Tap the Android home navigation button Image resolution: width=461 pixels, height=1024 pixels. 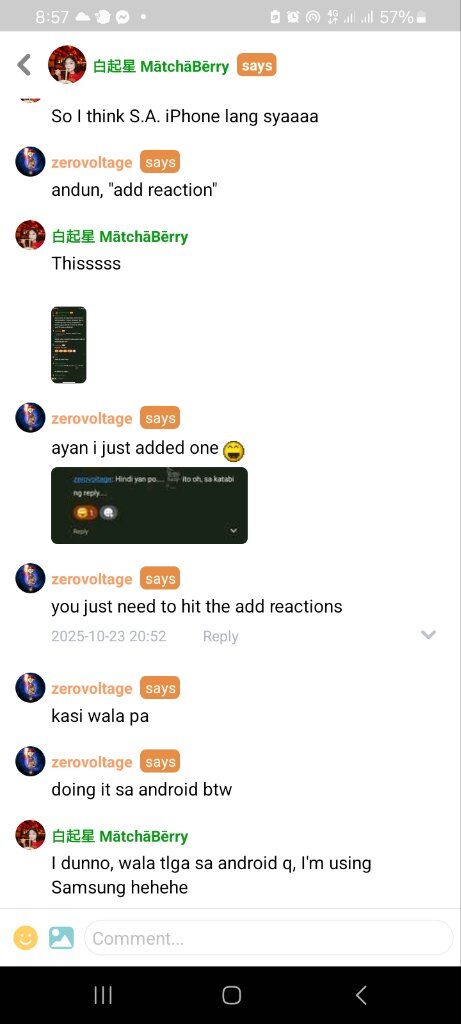coord(231,995)
